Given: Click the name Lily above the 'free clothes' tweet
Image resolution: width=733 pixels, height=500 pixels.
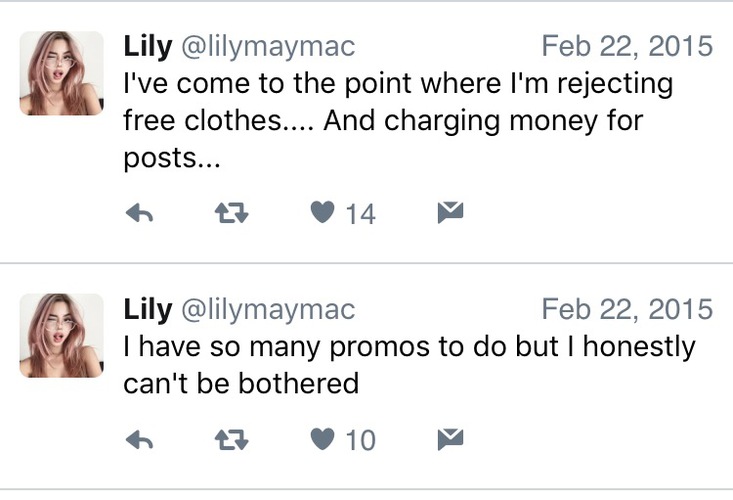Looking at the screenshot, I should (x=147, y=46).
